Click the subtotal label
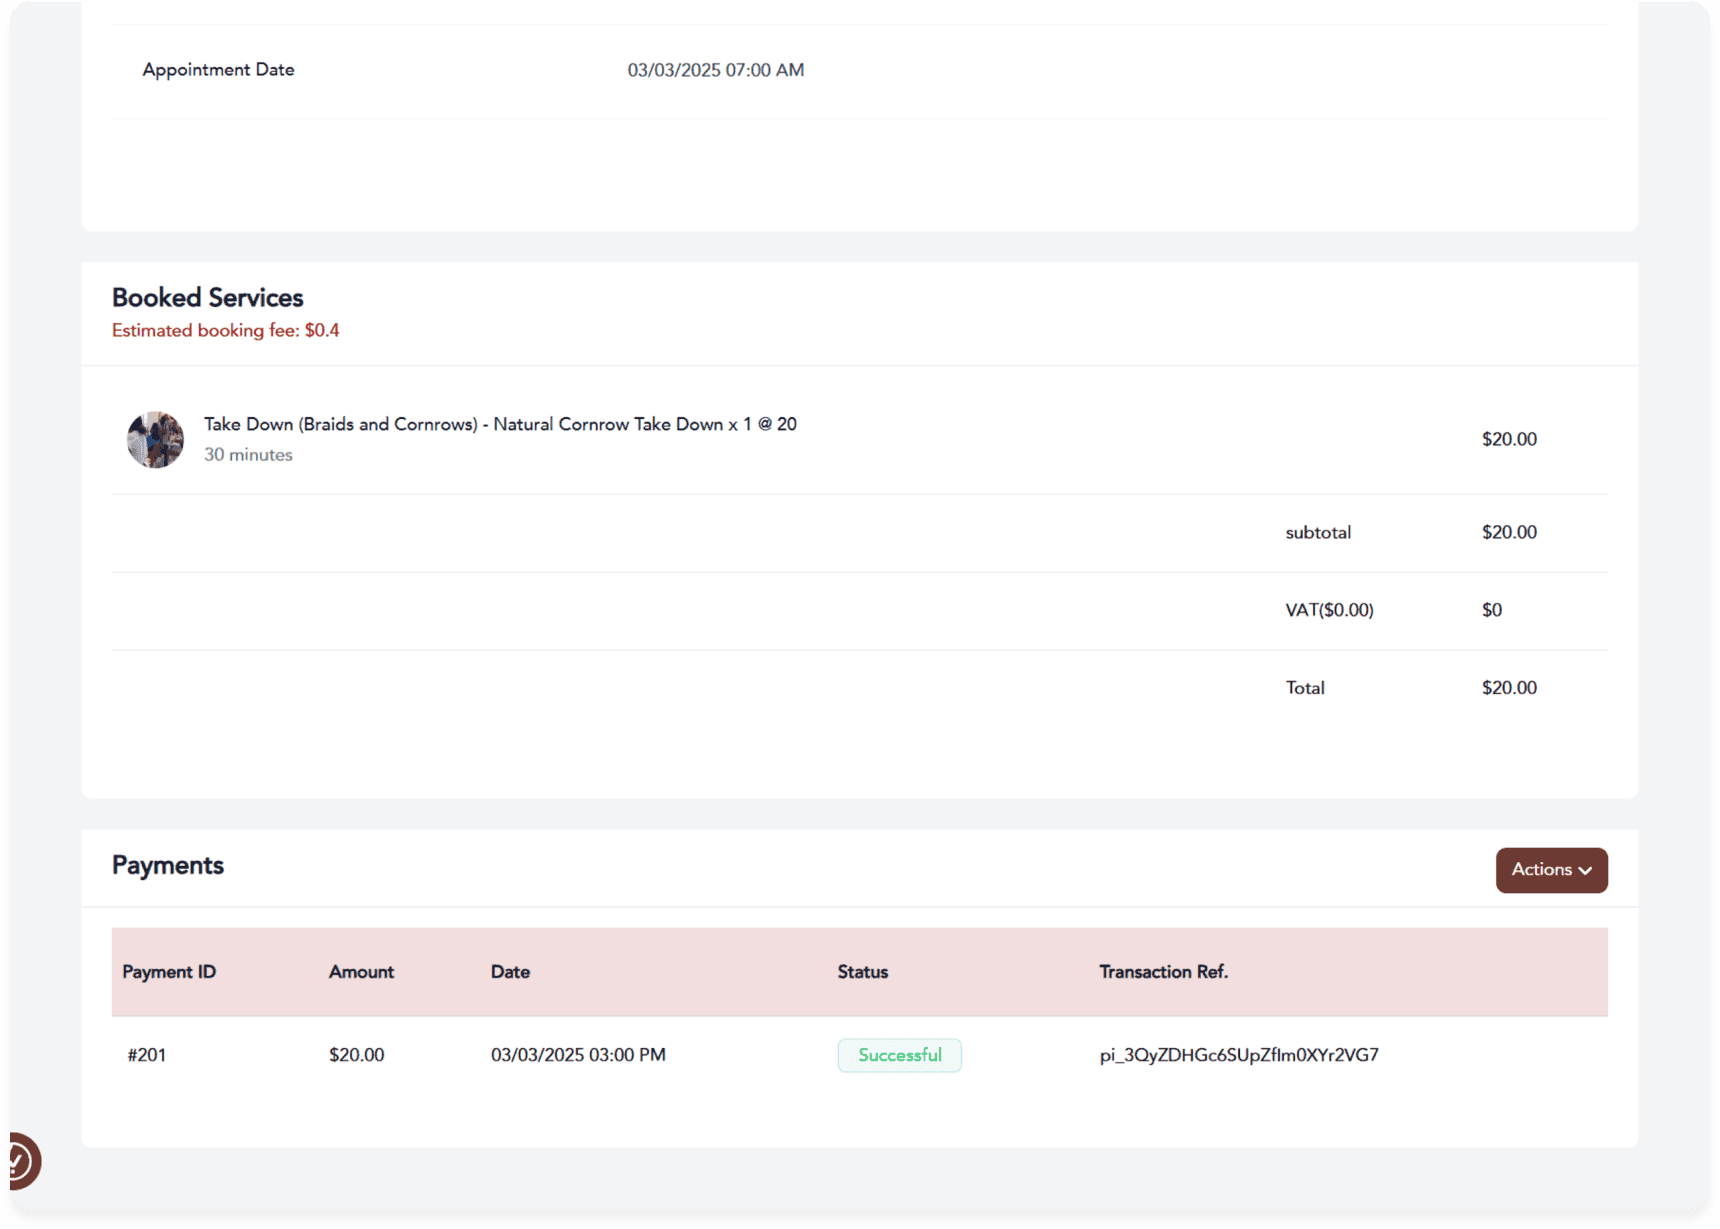1720x1229 pixels. click(x=1318, y=533)
